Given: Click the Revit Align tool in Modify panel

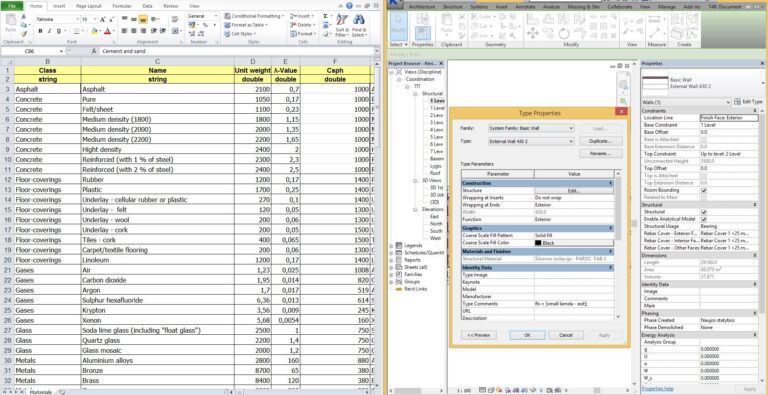Looking at the screenshot, I should pyautogui.click(x=532, y=19).
